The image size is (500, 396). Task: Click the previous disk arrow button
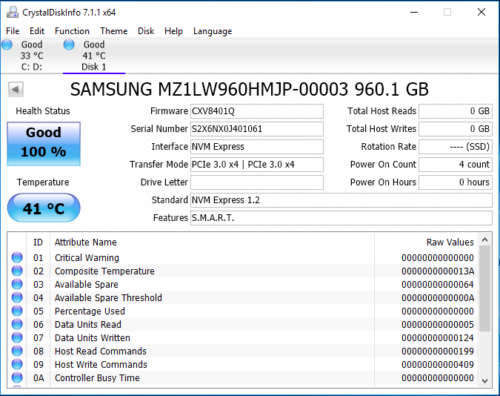(x=16, y=89)
